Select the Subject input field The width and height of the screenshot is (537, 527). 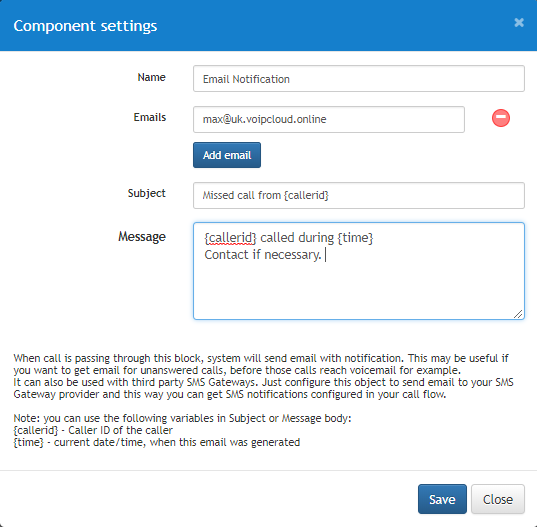pyautogui.click(x=359, y=196)
